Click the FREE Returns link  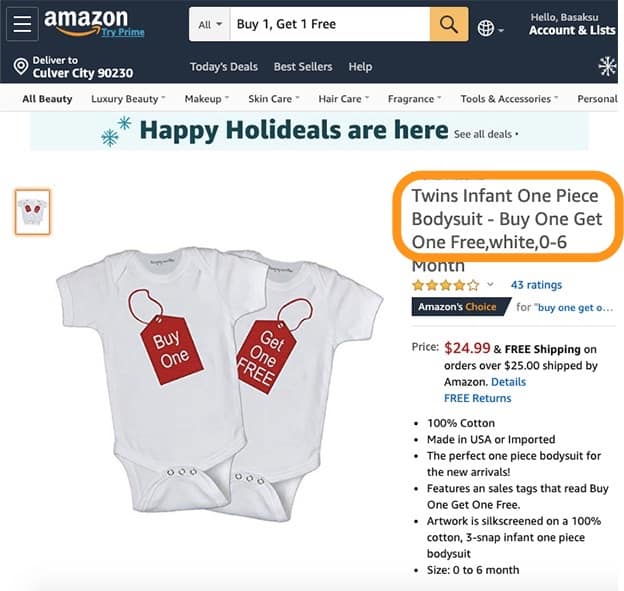[x=478, y=398]
